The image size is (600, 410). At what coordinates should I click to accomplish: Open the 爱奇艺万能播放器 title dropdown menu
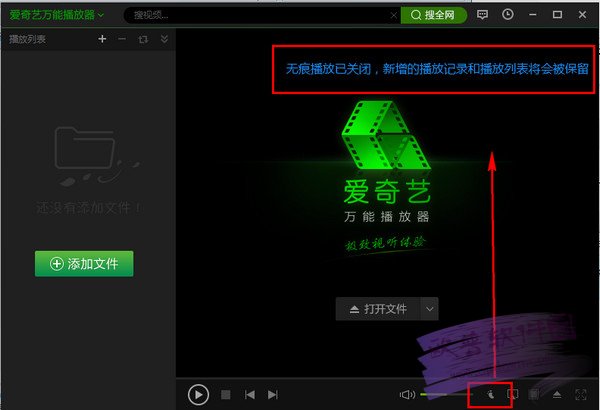56,15
